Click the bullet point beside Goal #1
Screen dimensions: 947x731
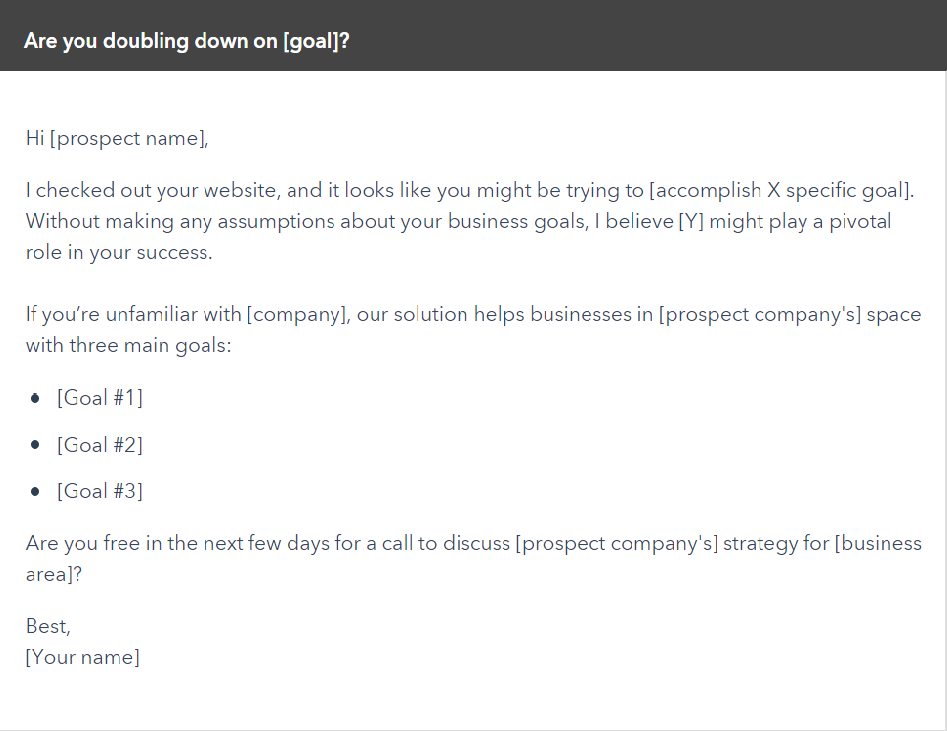[35, 398]
